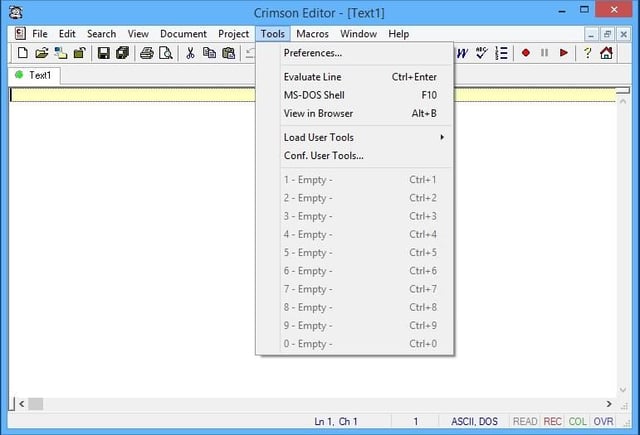Image resolution: width=640 pixels, height=435 pixels.
Task: Select Evaluate Line menu entry
Action: [x=355, y=77]
